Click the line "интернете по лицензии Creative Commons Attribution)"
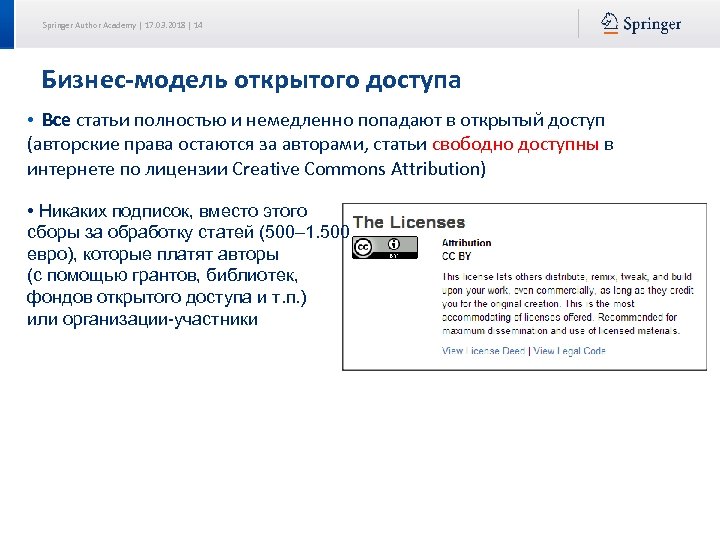720x540 pixels. (256, 169)
